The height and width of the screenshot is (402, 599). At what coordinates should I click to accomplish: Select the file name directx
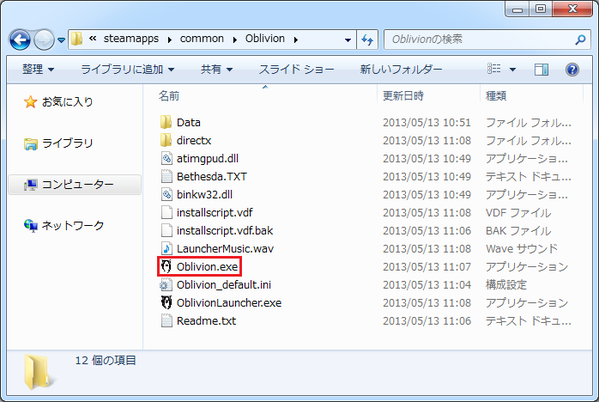194,140
